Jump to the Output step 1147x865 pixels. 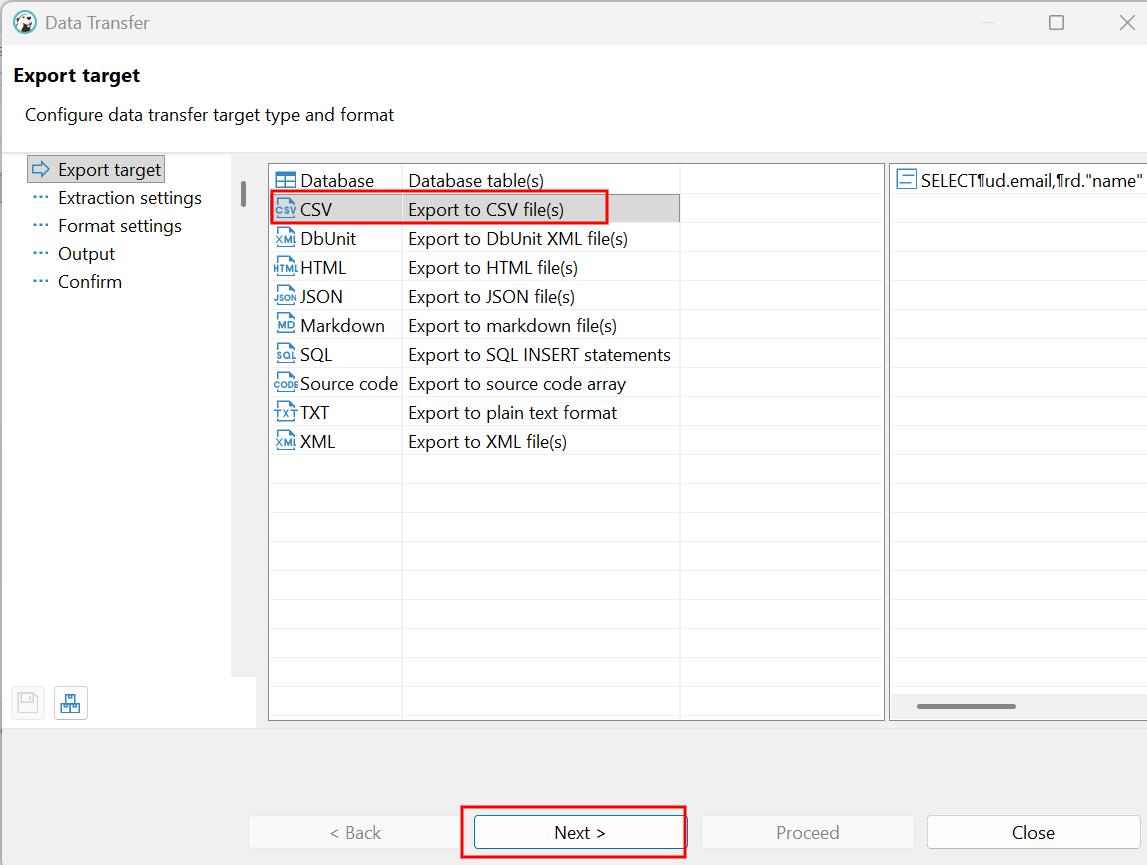[86, 254]
